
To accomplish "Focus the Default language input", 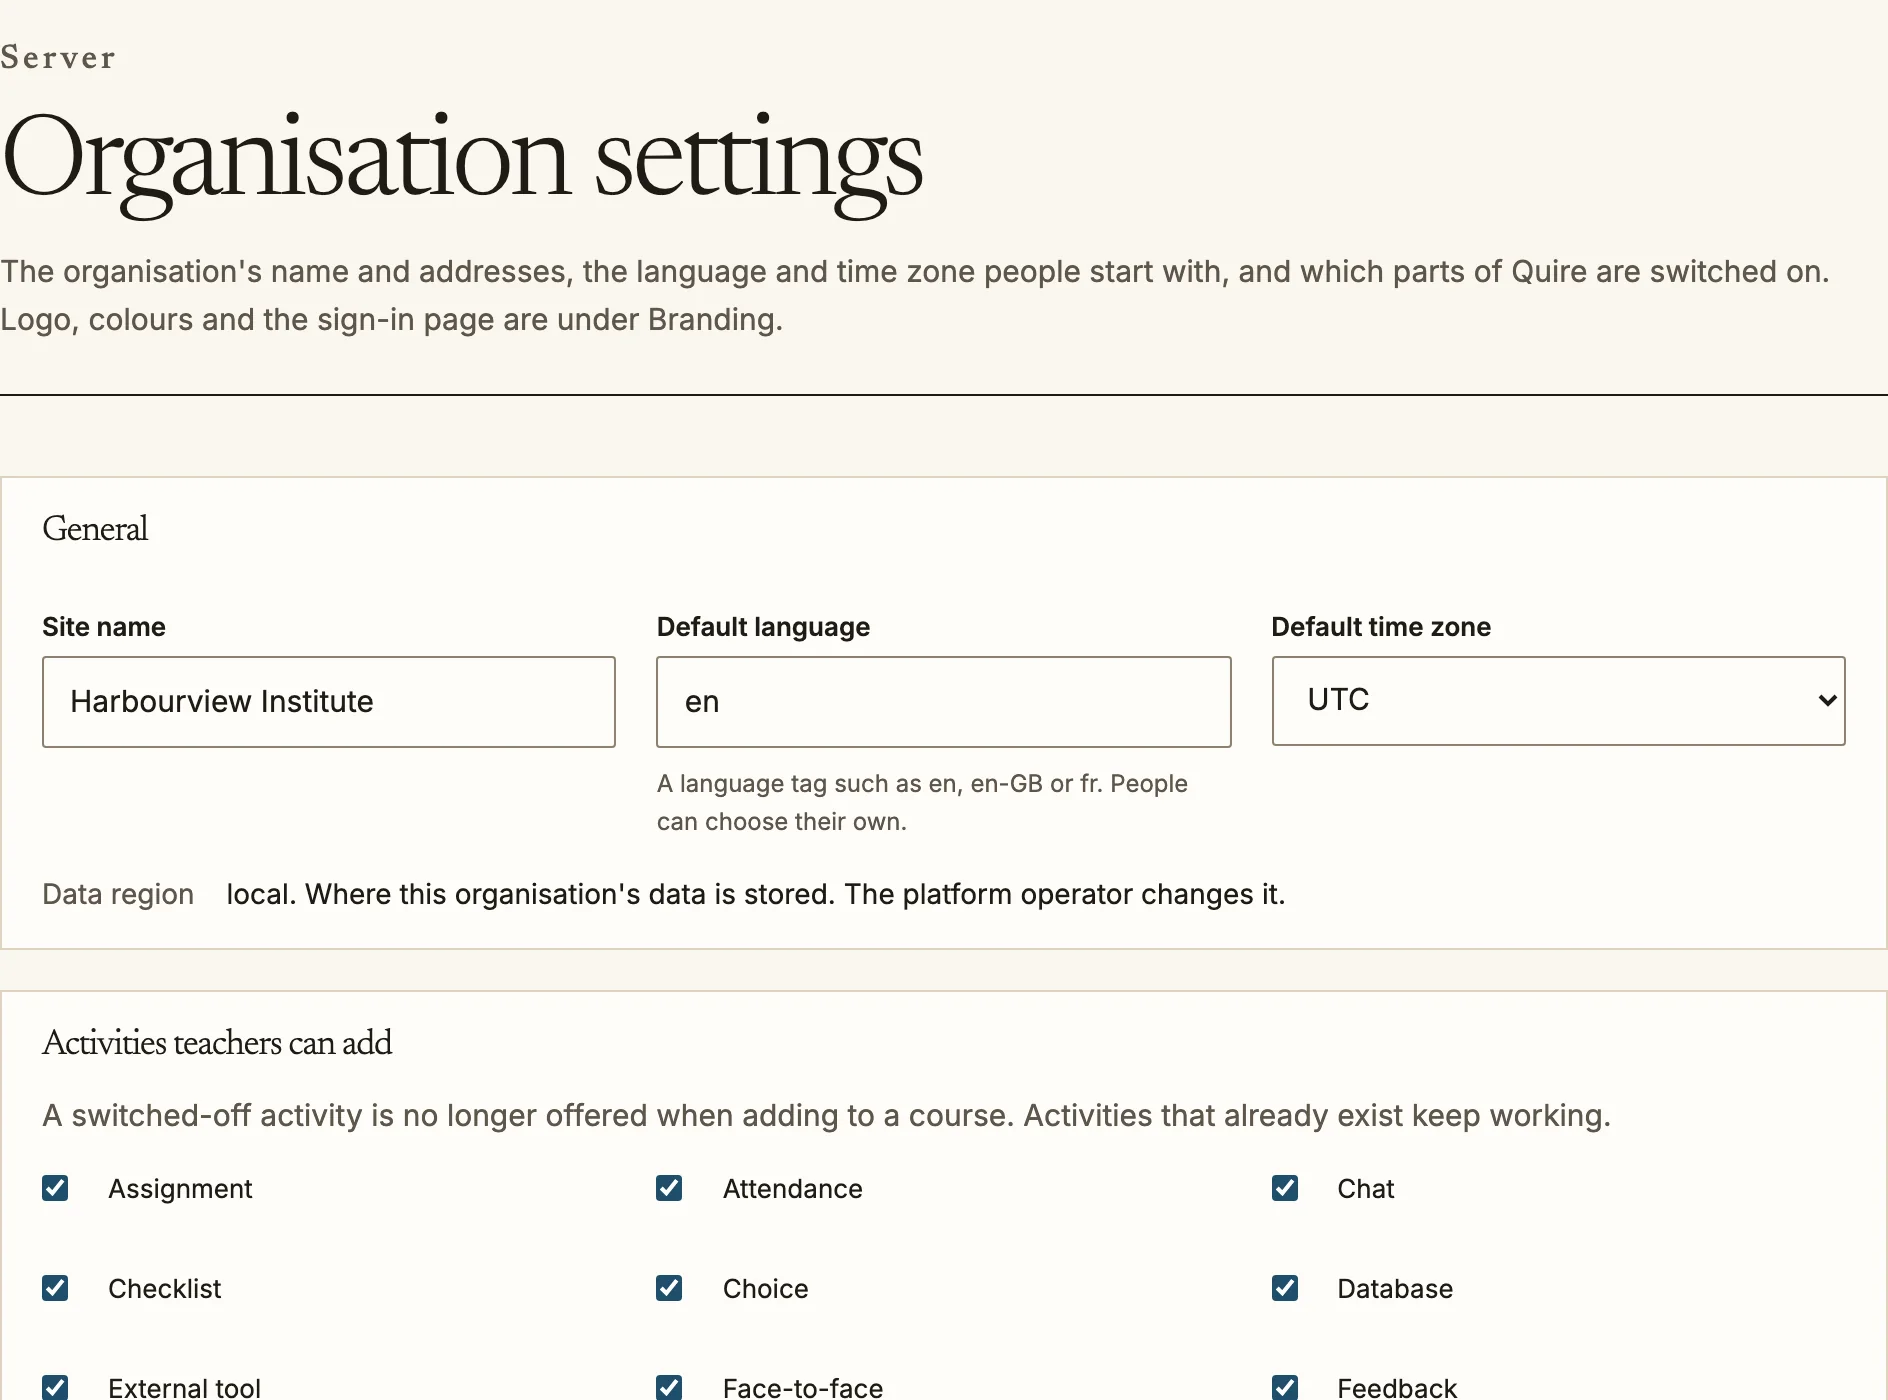I will coord(943,702).
